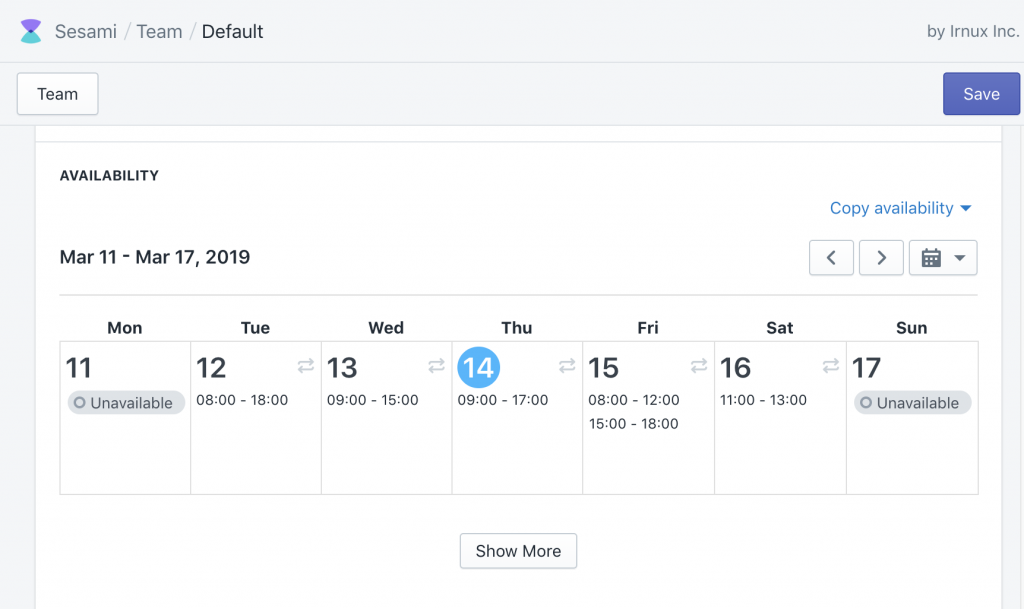Screen dimensions: 1024x609
Task: Open Copy availability dropdown
Action: [x=901, y=208]
